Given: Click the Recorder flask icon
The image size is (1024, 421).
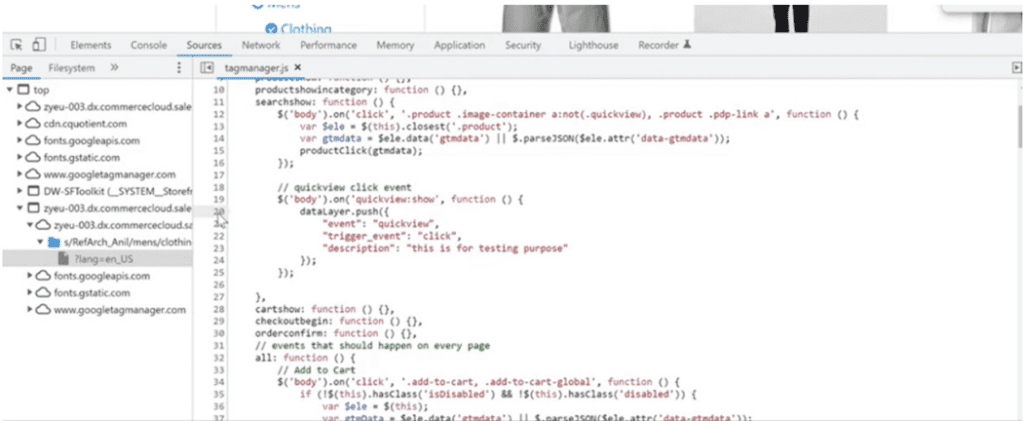Looking at the screenshot, I should 686,45.
